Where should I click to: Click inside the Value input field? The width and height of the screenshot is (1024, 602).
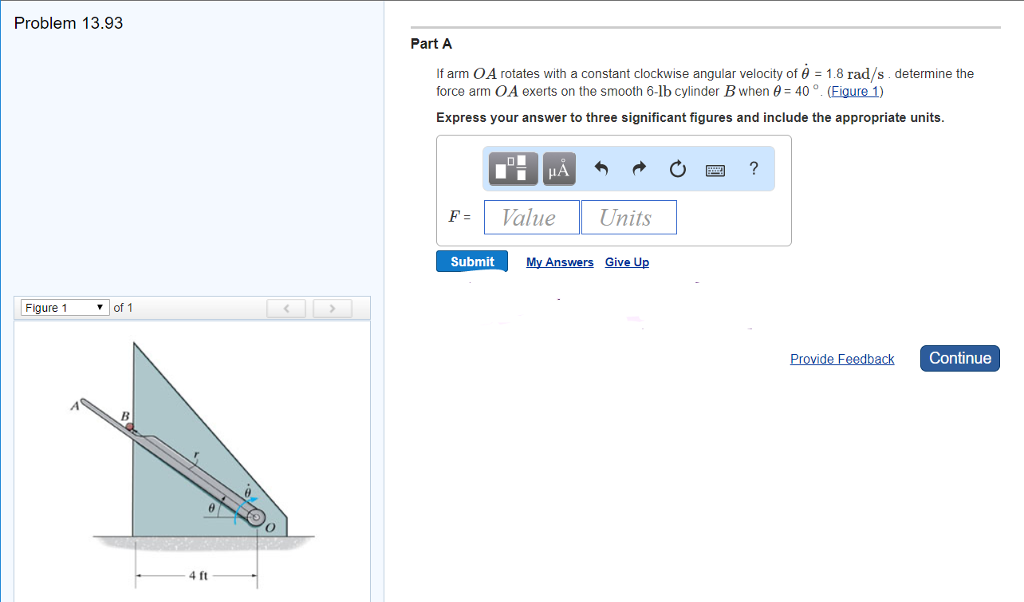[531, 217]
